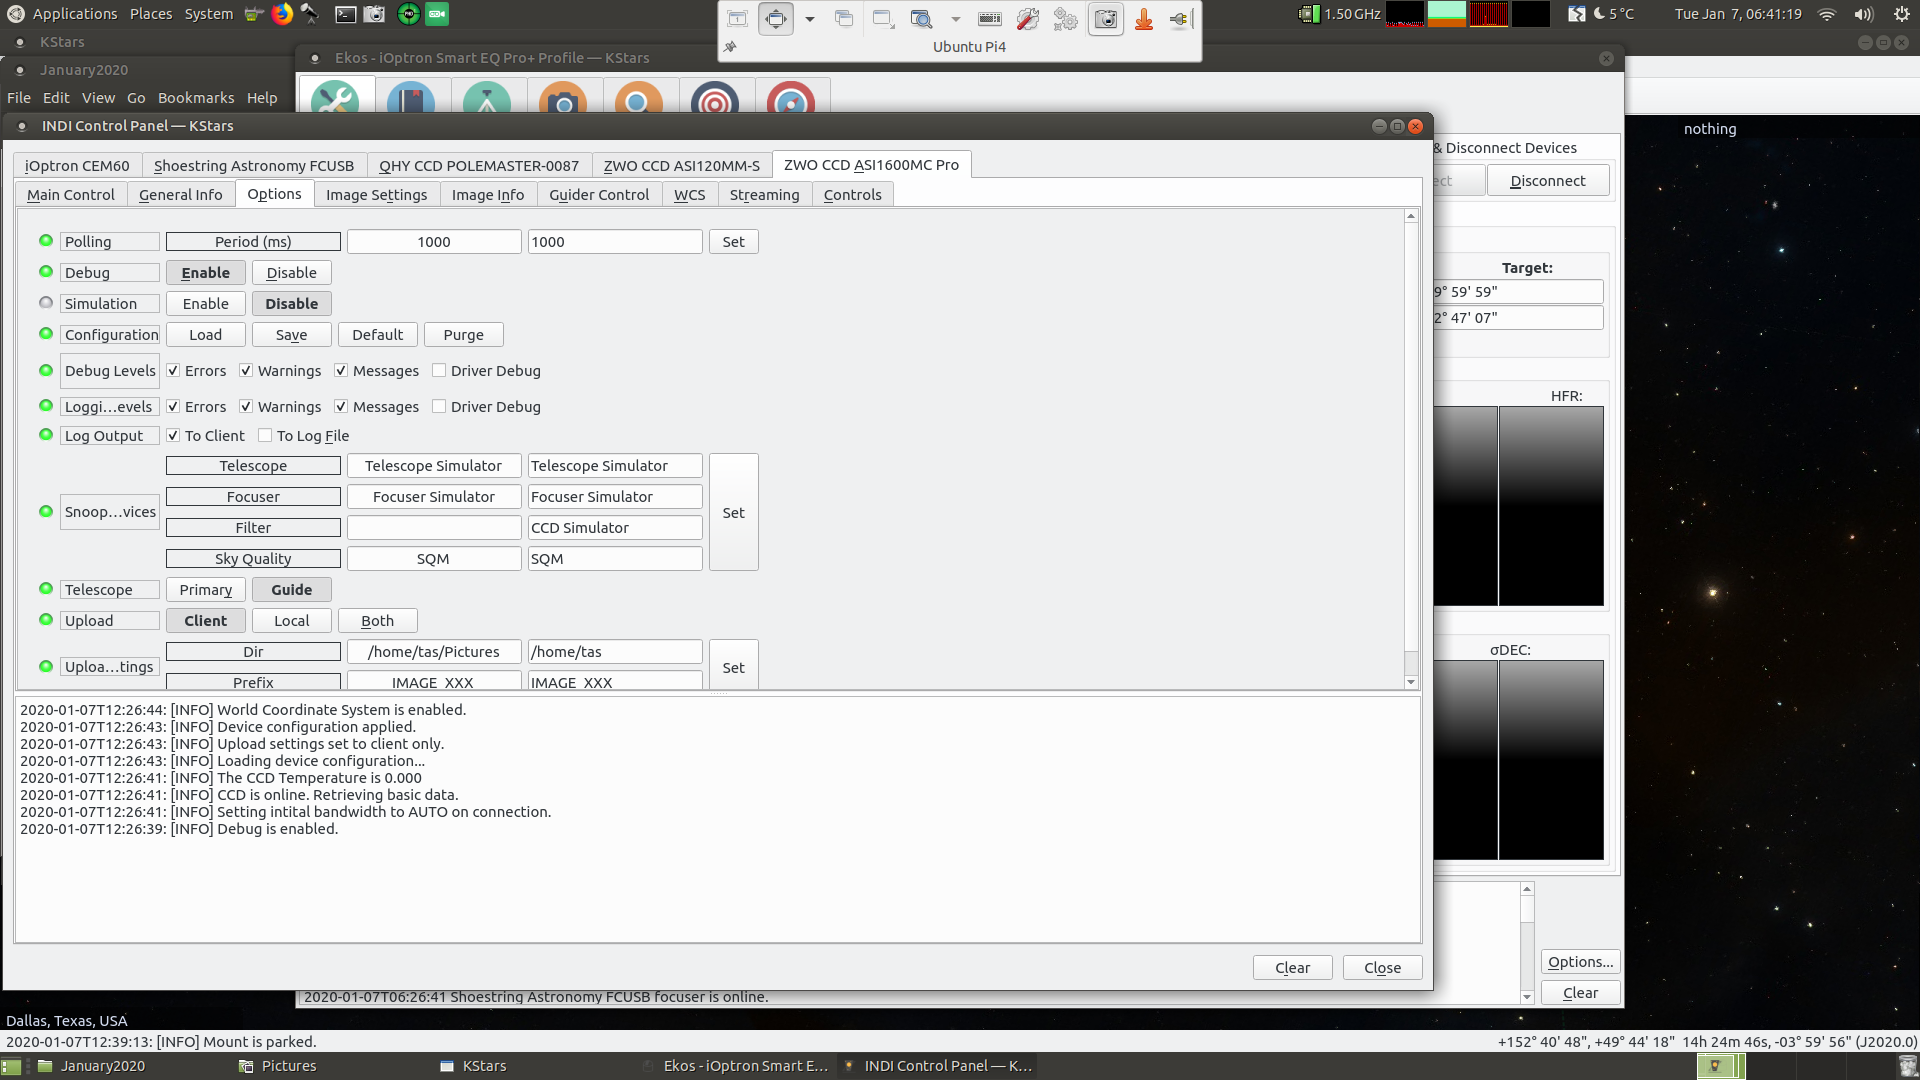Switch to the Image Settings tab
The image size is (1920, 1080).
[x=376, y=194]
